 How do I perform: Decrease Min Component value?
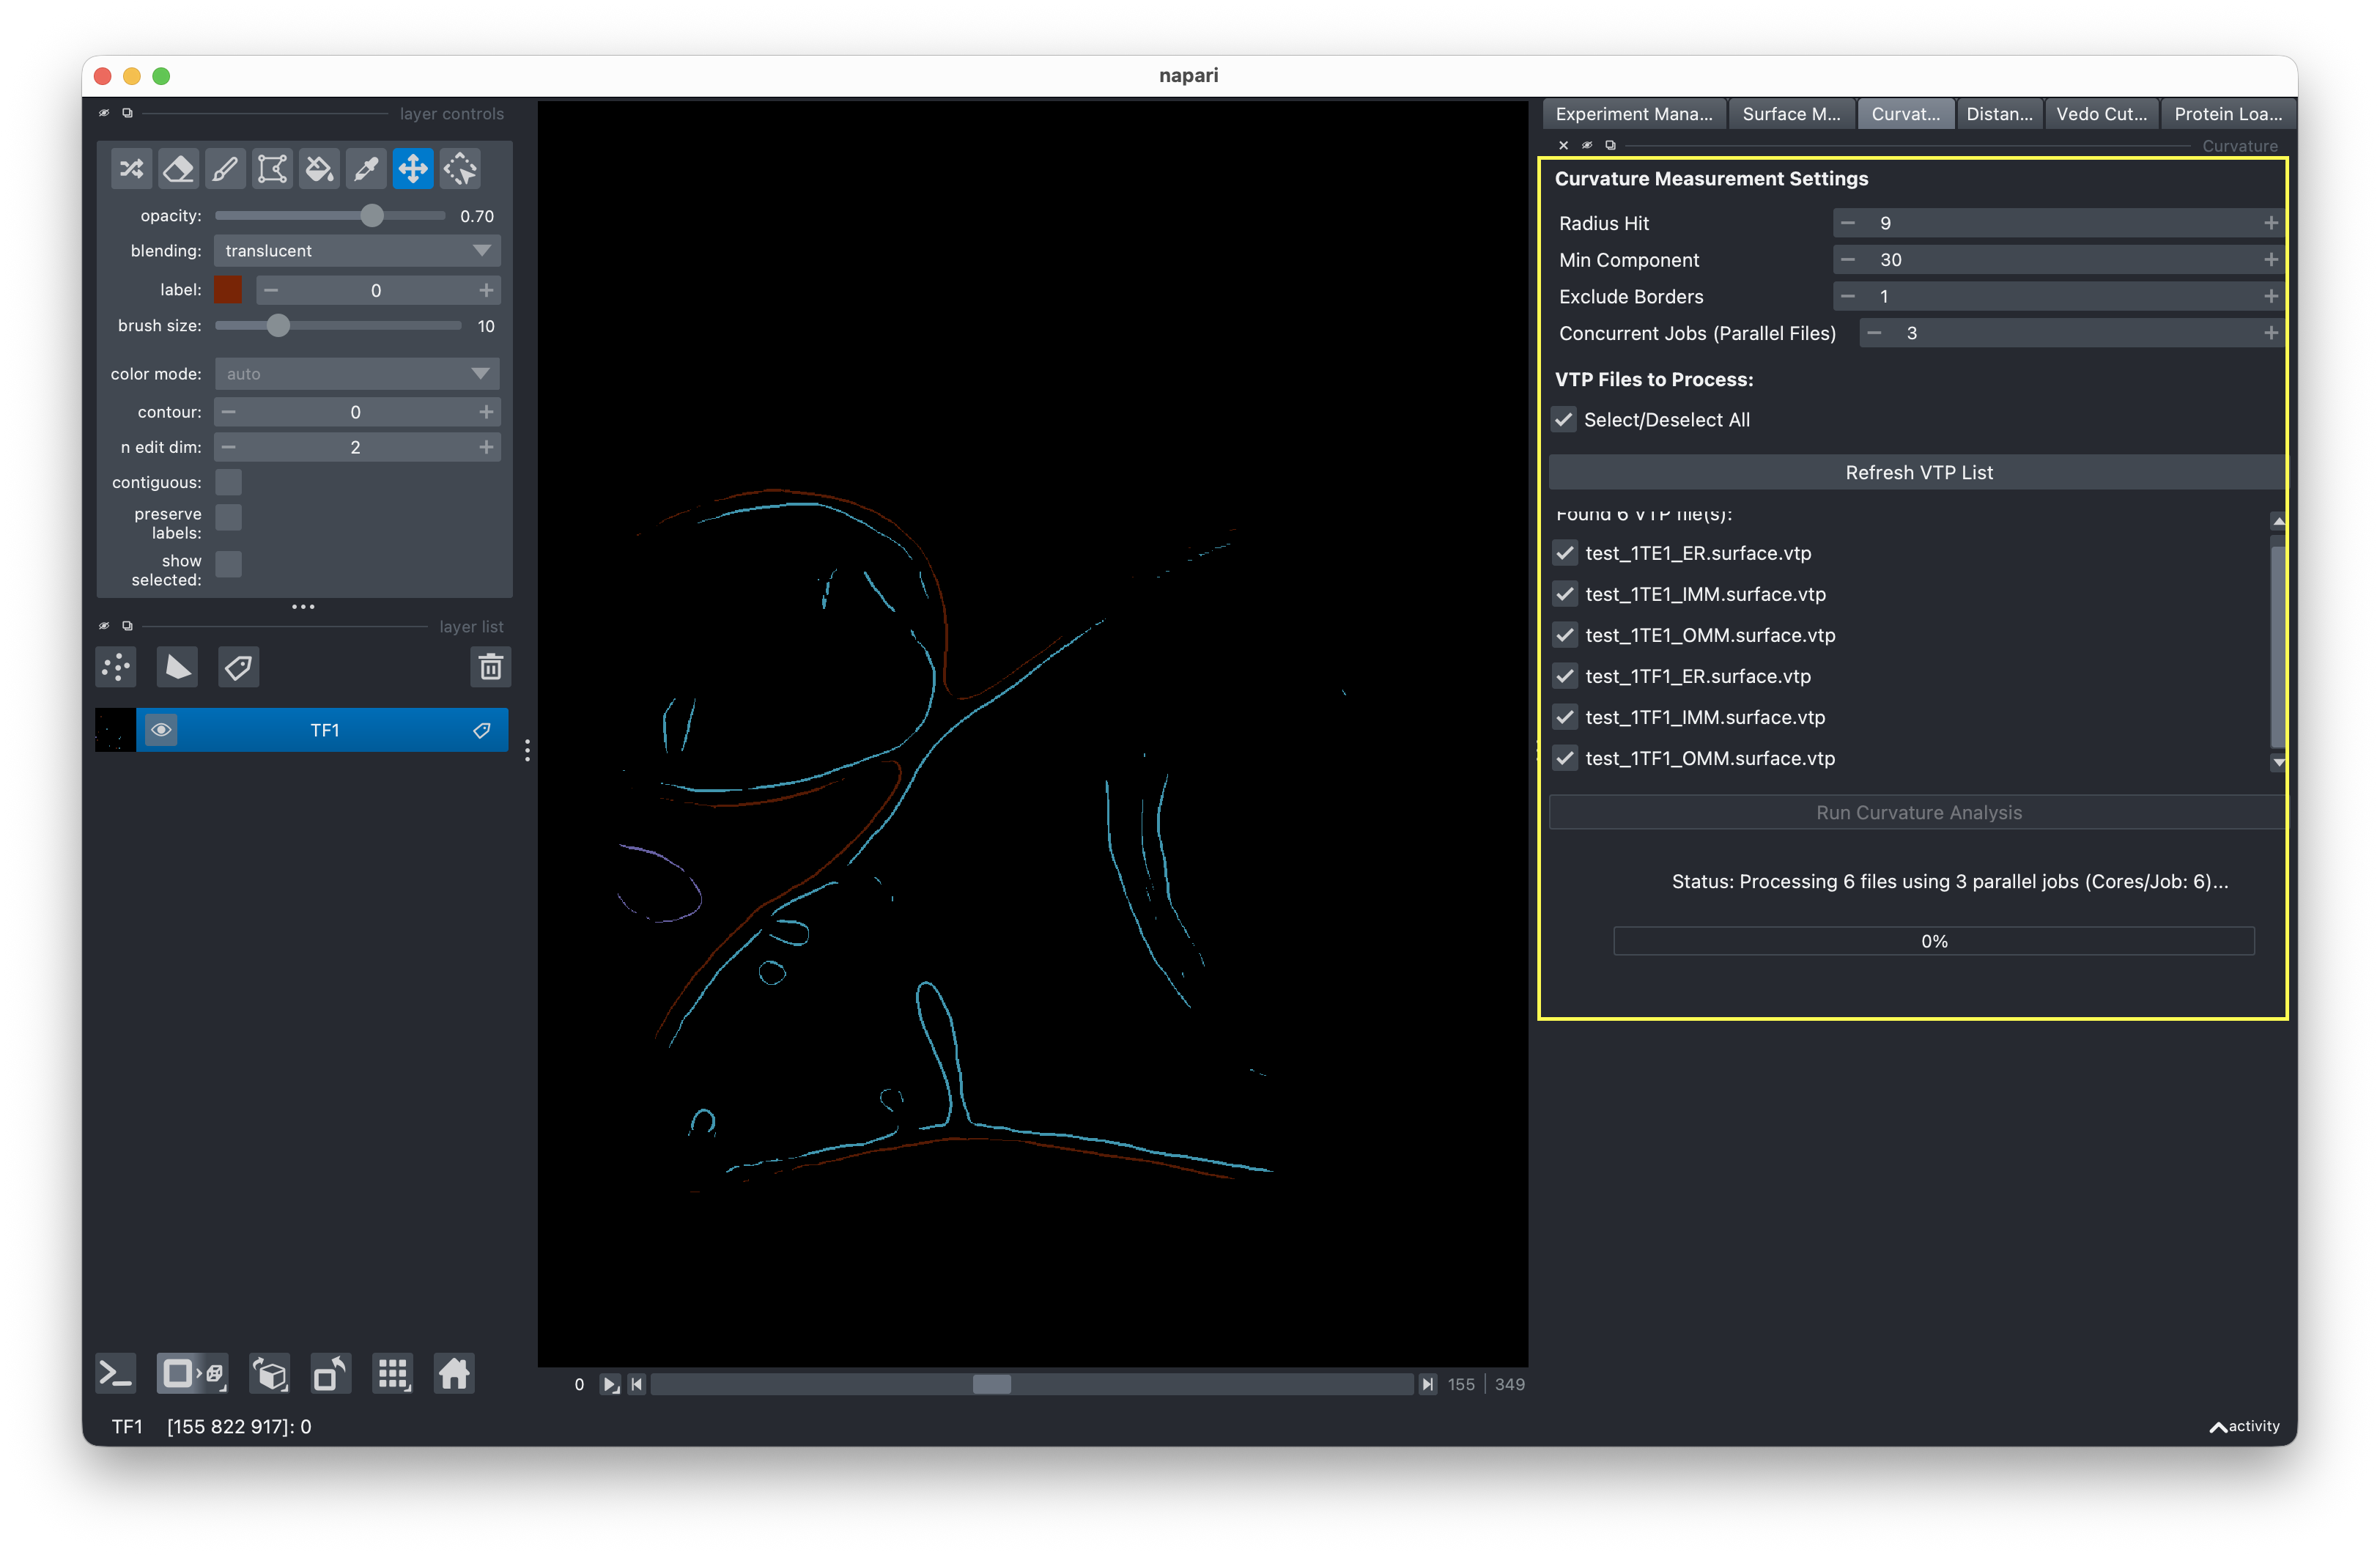(1848, 260)
